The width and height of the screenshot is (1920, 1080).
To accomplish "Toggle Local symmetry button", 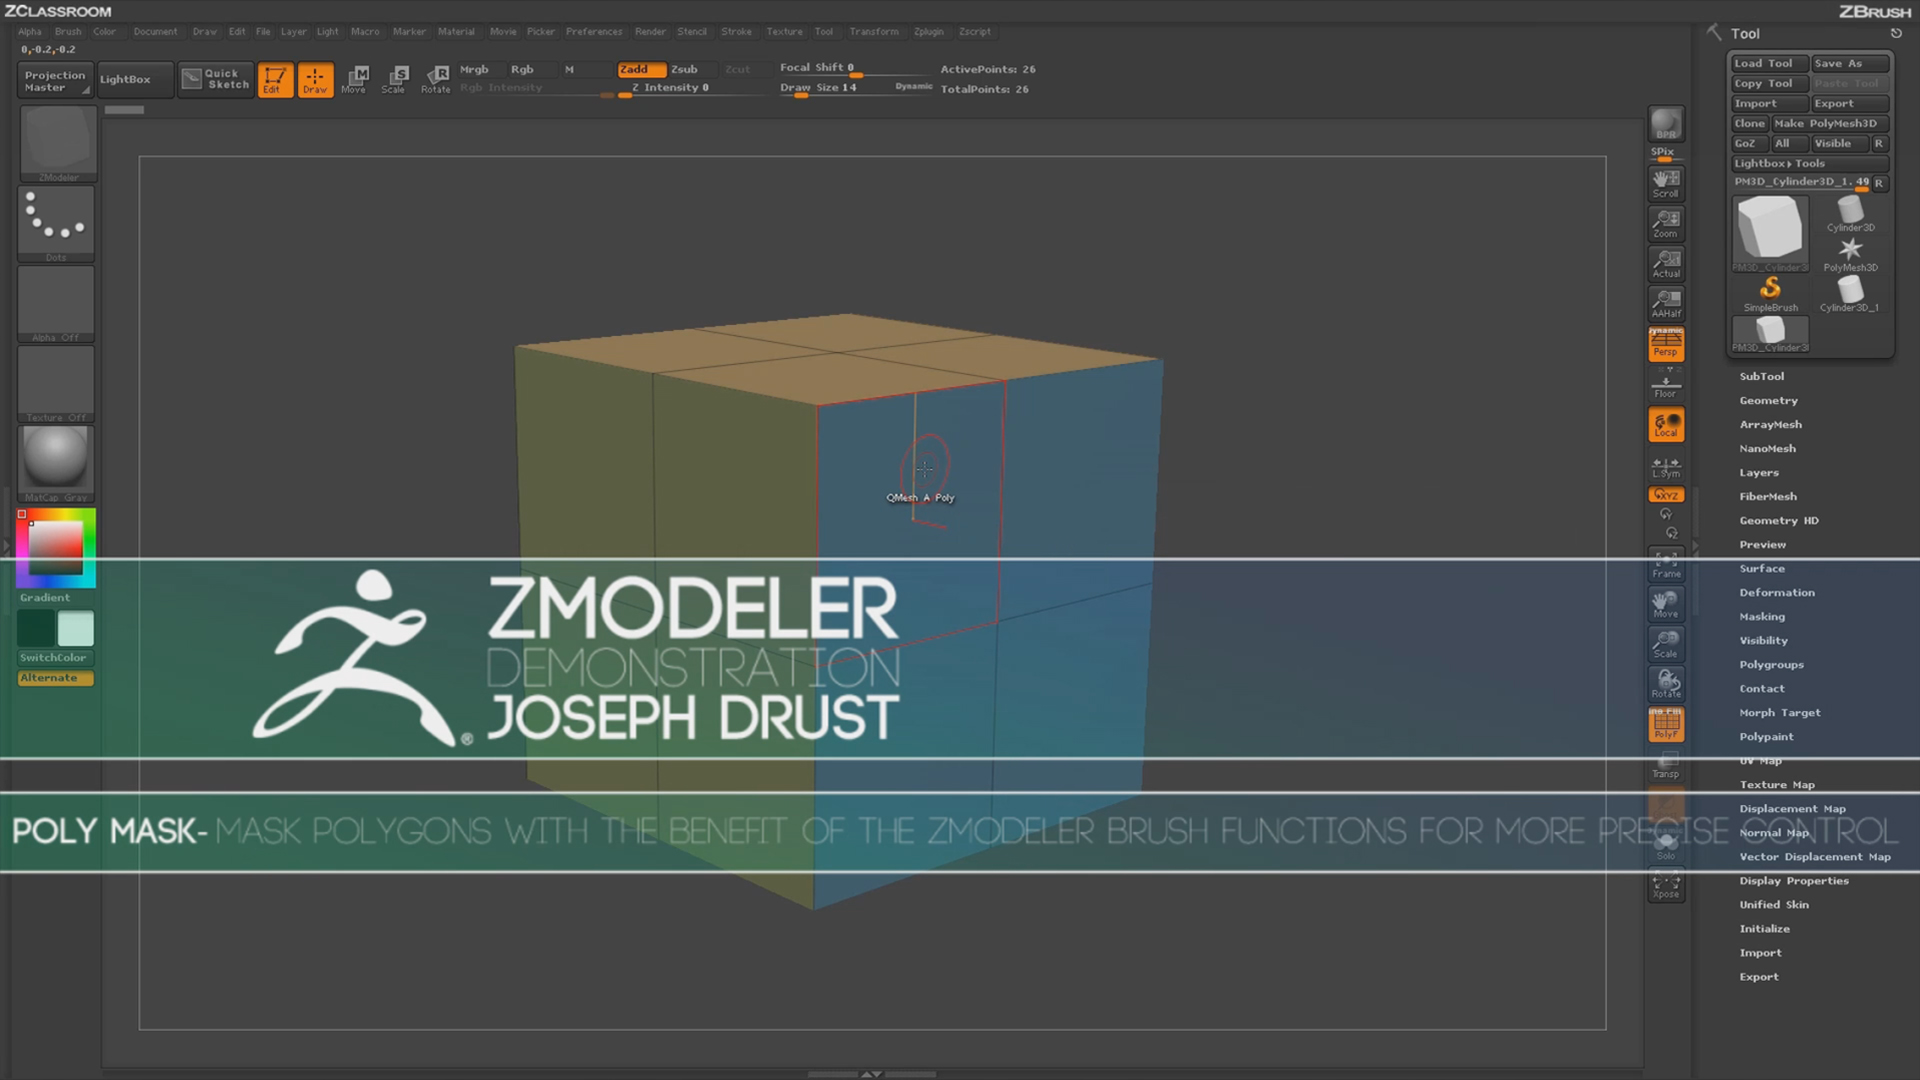I will [x=1666, y=425].
